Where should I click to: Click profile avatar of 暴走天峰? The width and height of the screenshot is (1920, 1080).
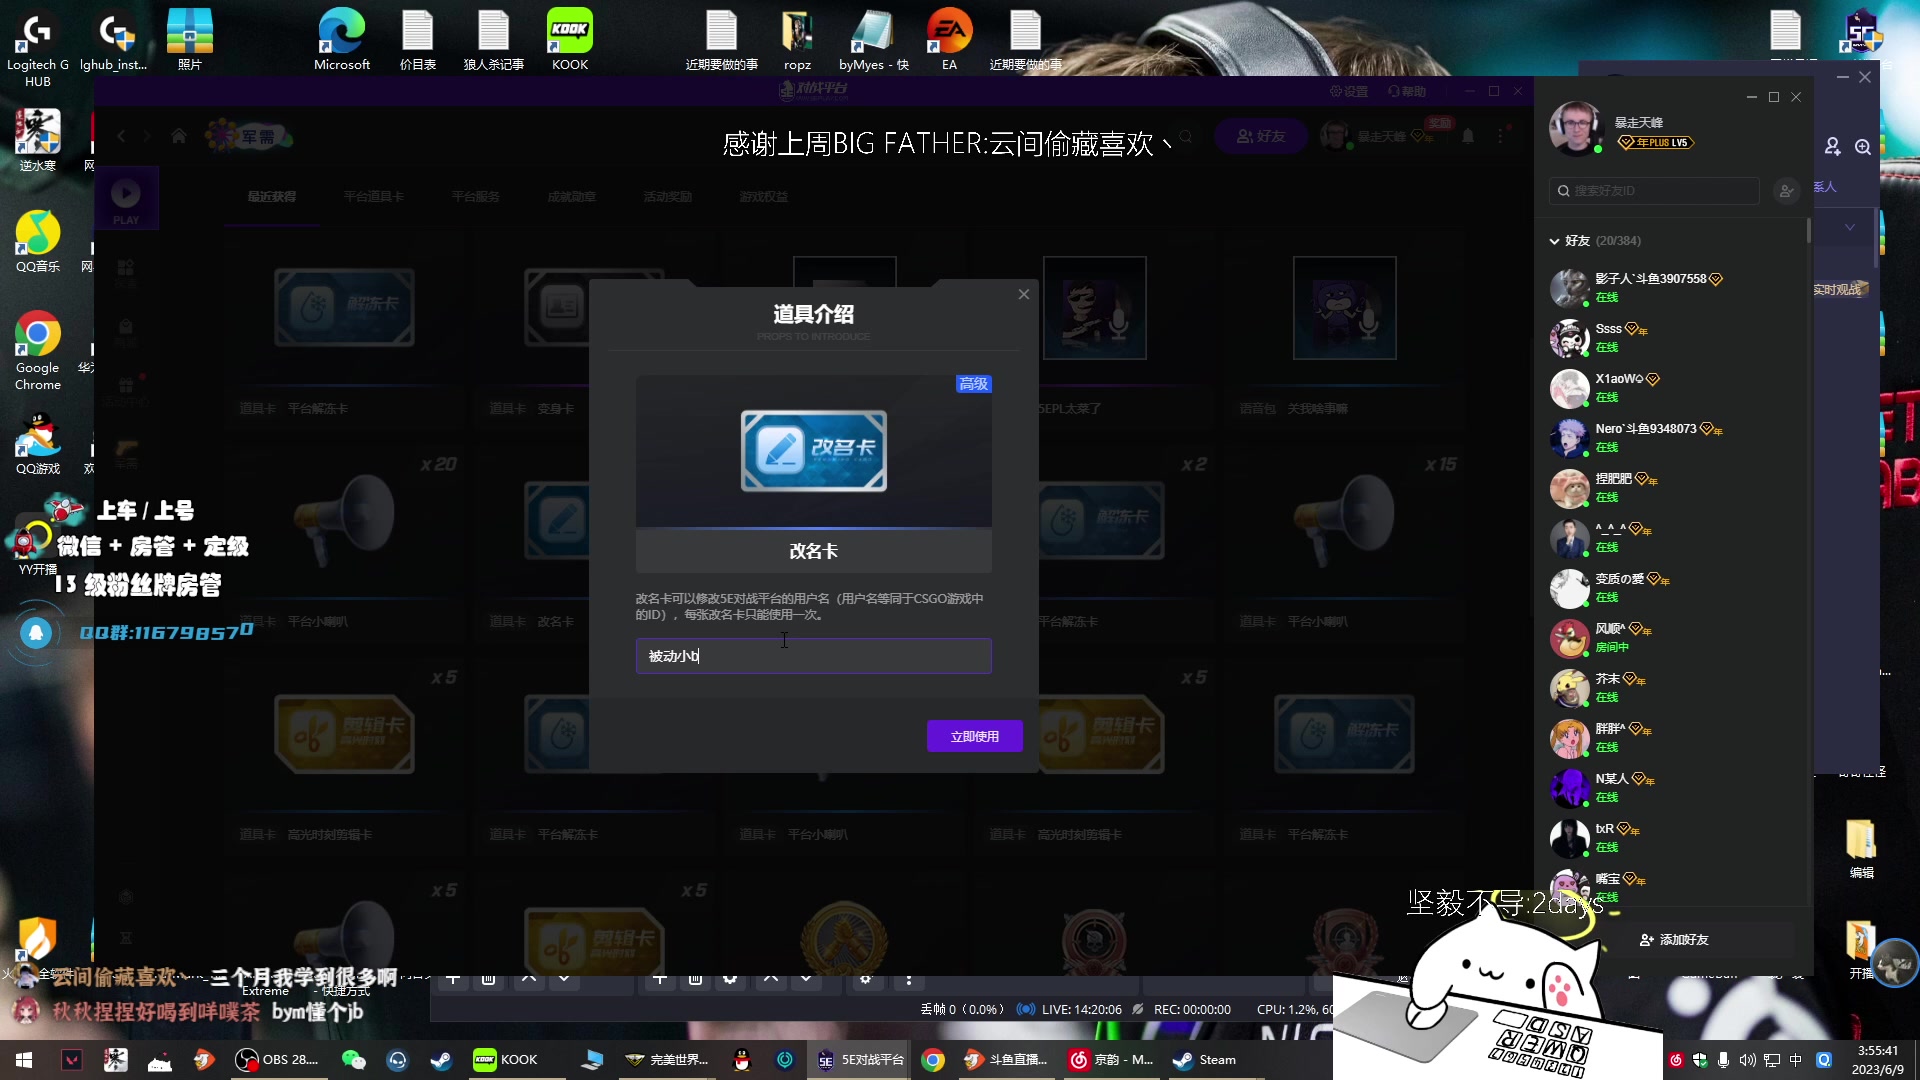1576,128
